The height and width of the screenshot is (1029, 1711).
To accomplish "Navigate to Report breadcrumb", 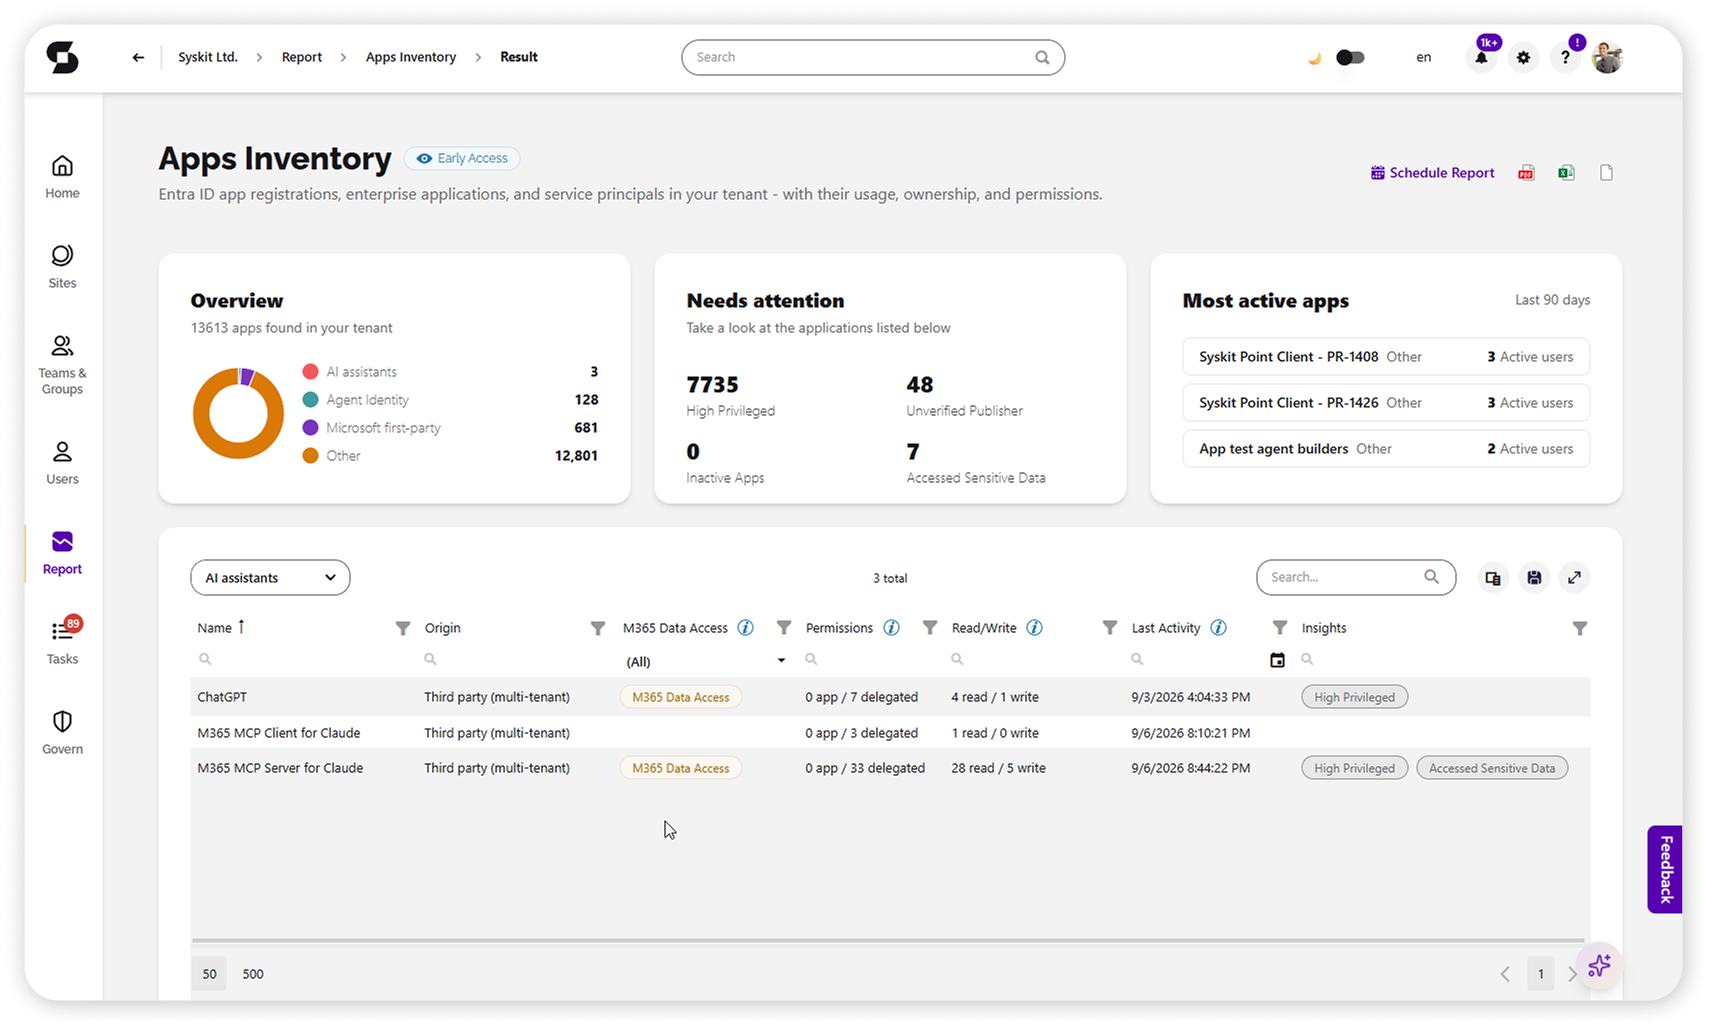I will (302, 57).
